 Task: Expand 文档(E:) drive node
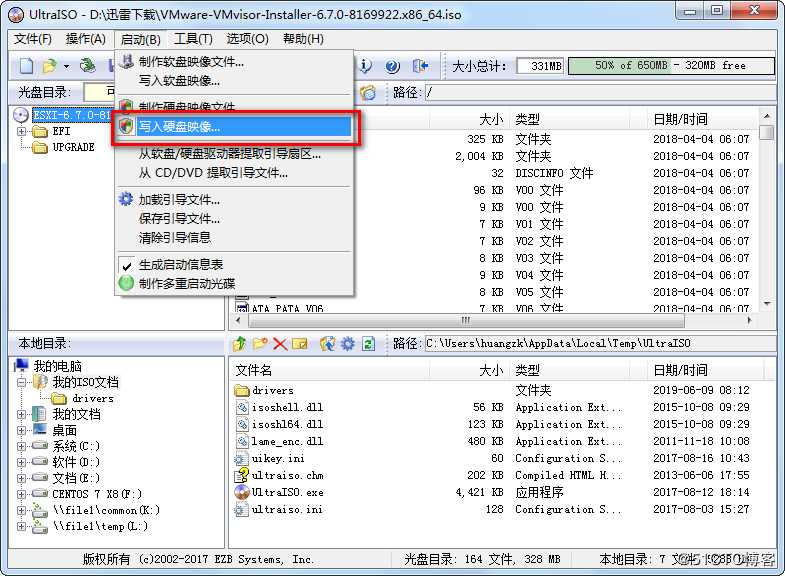tap(21, 478)
